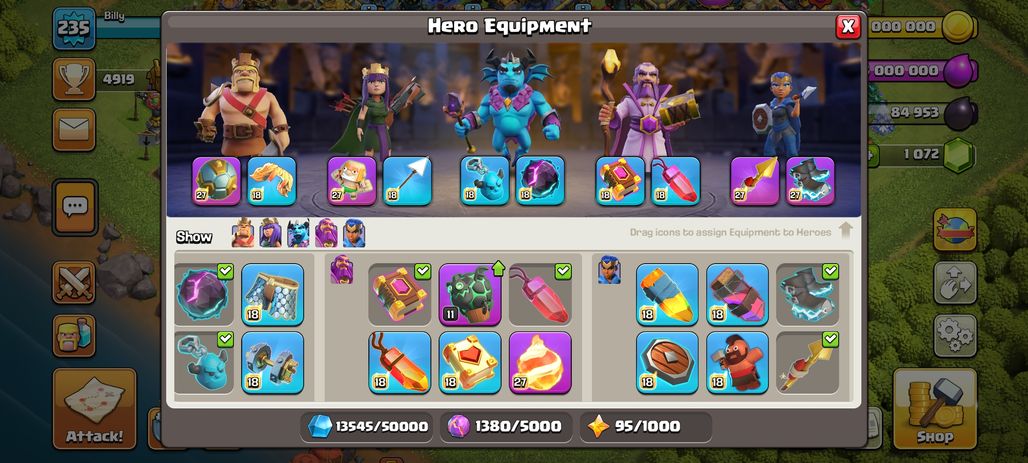Toggle the equipped Electro Boots item
1028x463 pixels.
(808, 294)
